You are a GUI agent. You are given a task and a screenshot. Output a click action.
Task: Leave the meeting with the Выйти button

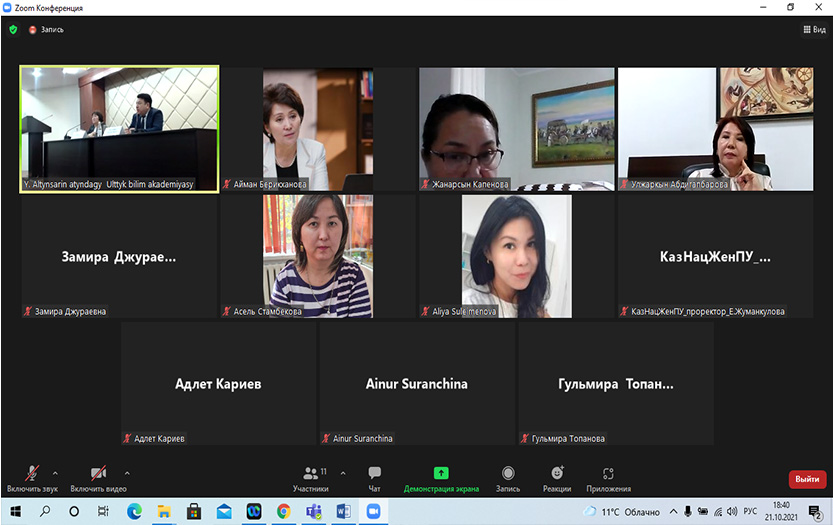(807, 479)
